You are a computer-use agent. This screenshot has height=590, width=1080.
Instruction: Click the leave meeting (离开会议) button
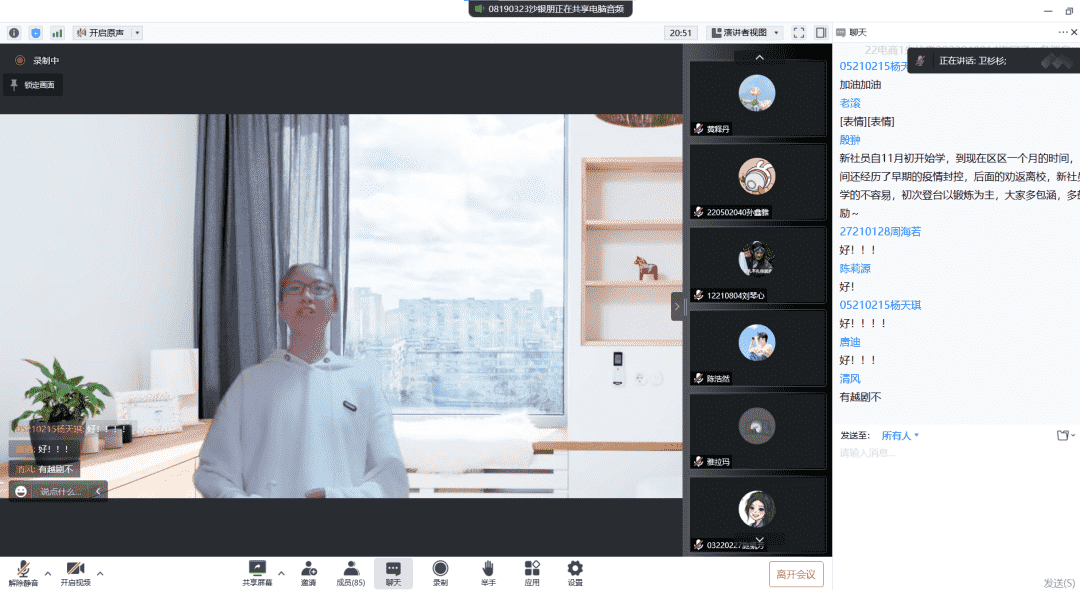[796, 574]
